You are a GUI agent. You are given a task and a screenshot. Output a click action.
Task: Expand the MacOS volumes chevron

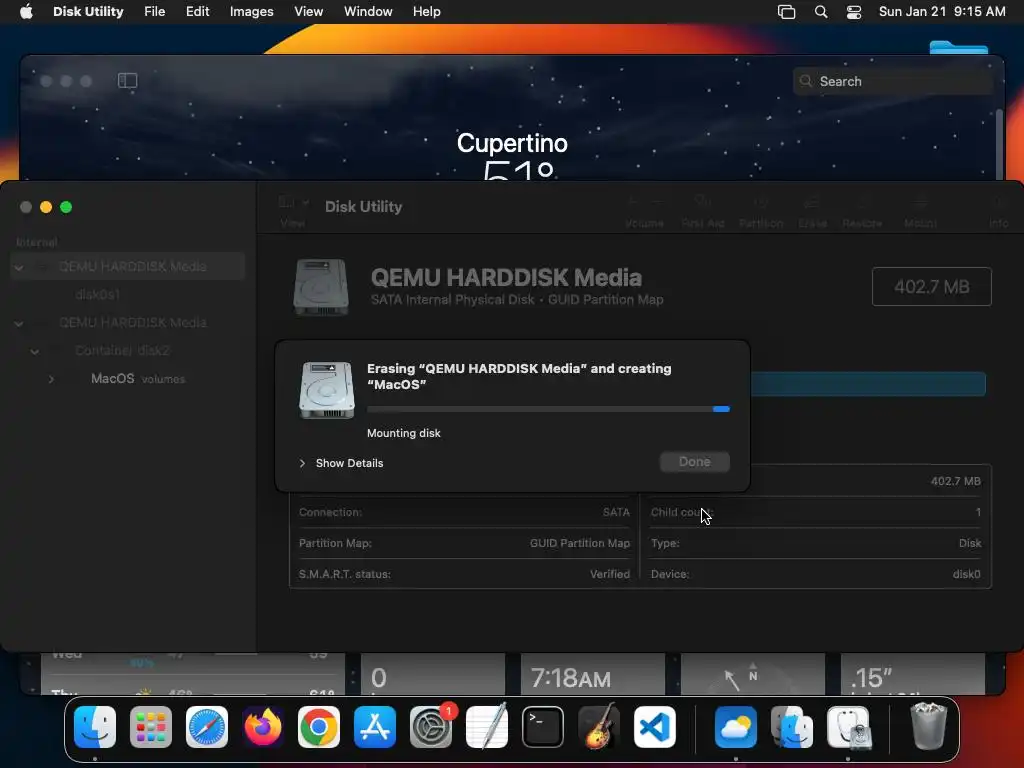tap(51, 379)
